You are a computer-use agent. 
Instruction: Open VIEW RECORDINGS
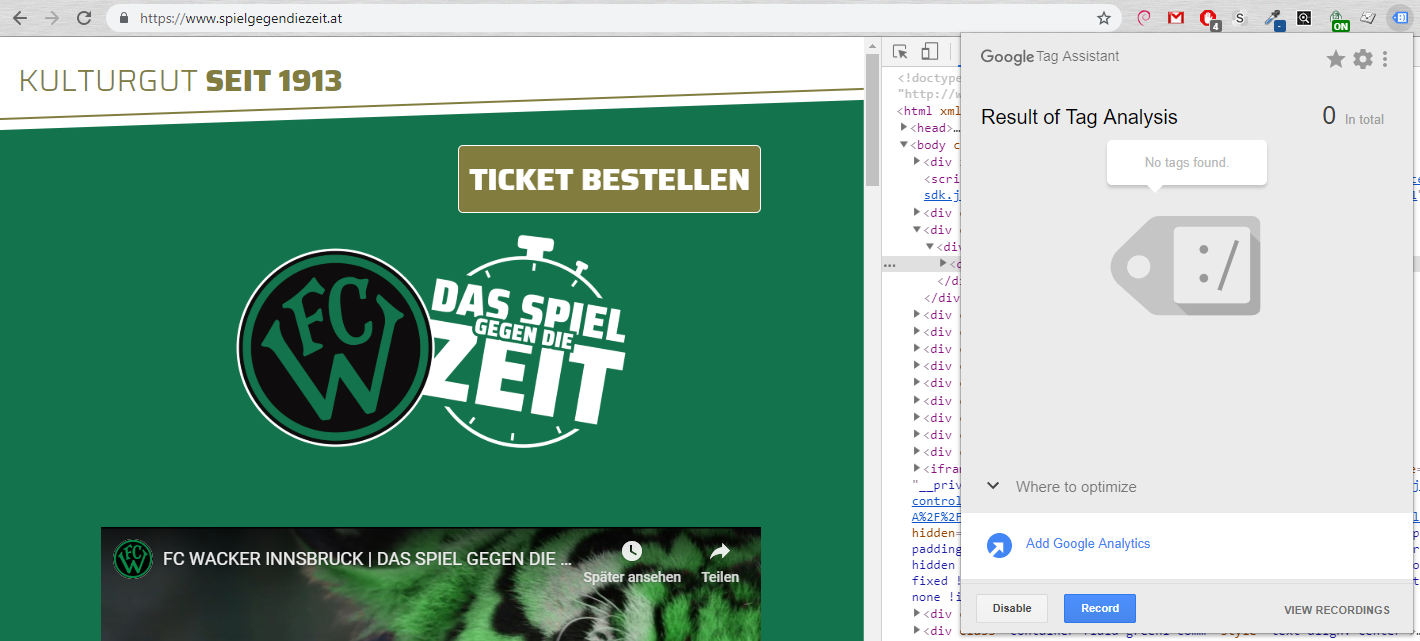(x=1336, y=610)
